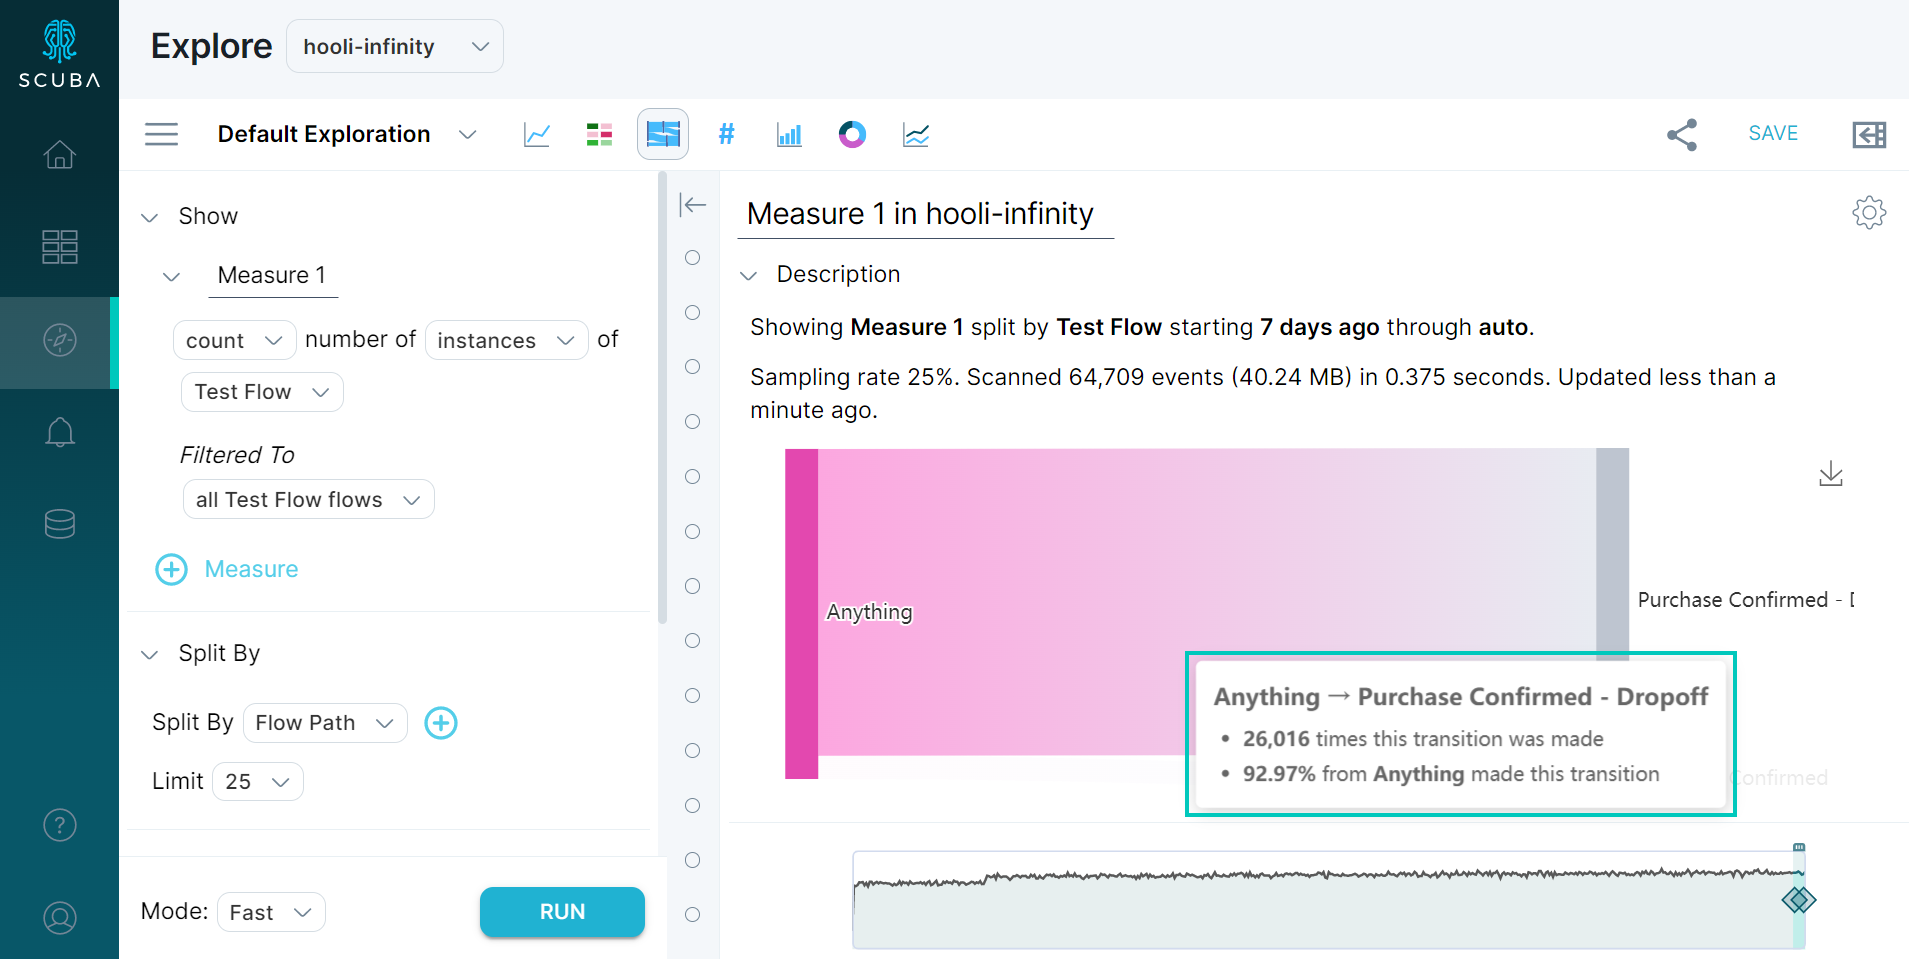
Task: Open the Flow Path split by dropdown
Action: tap(325, 723)
